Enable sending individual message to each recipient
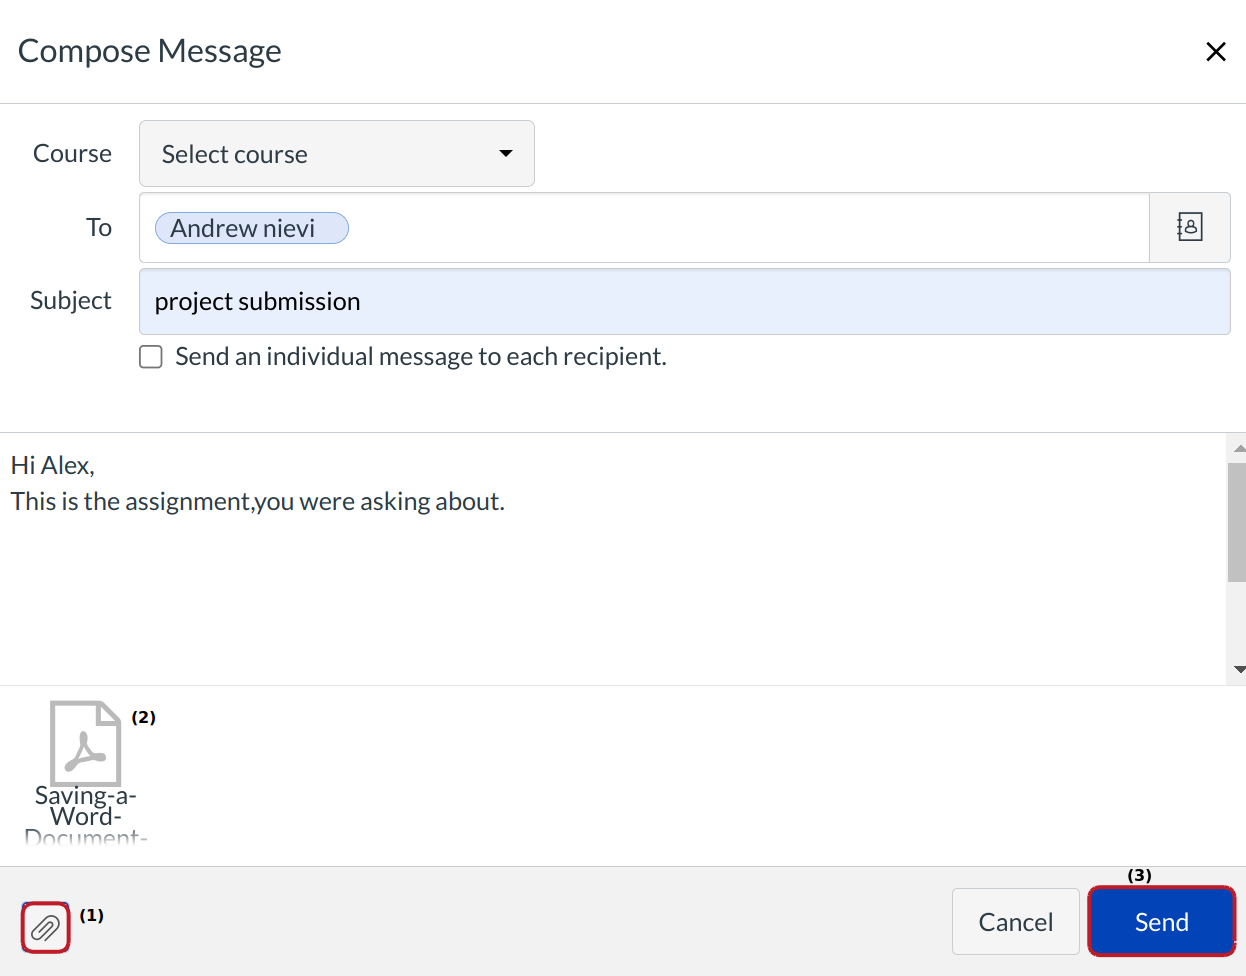 (x=151, y=357)
